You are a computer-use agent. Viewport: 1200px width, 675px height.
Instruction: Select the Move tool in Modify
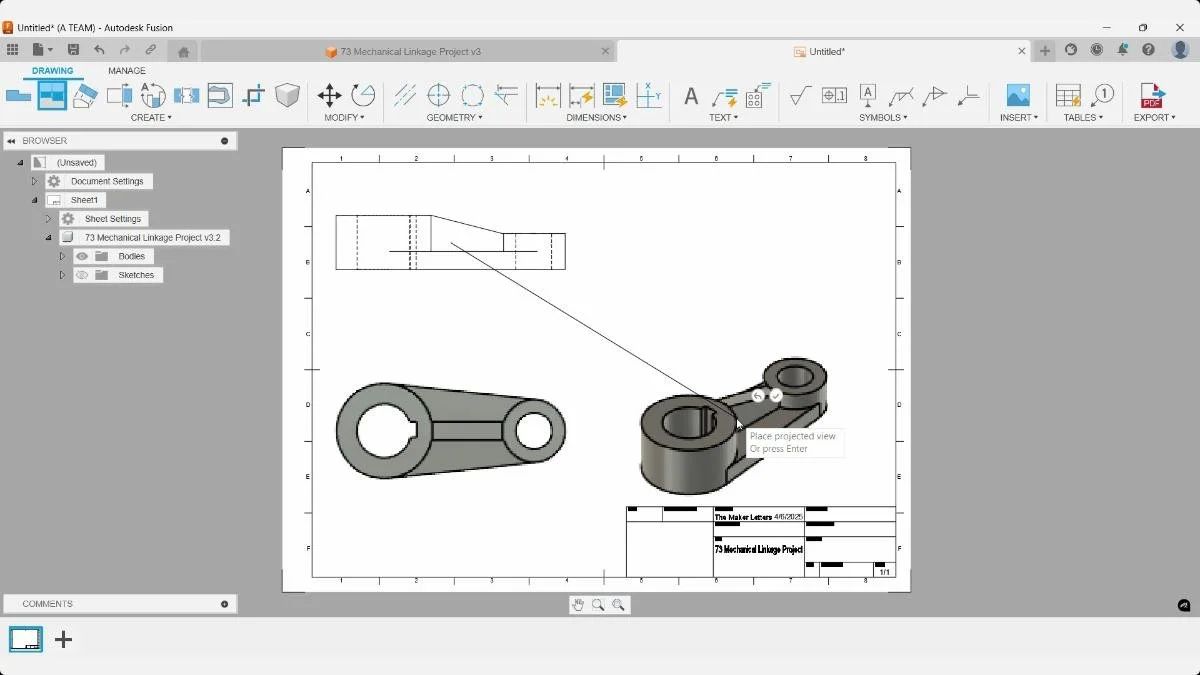[329, 96]
